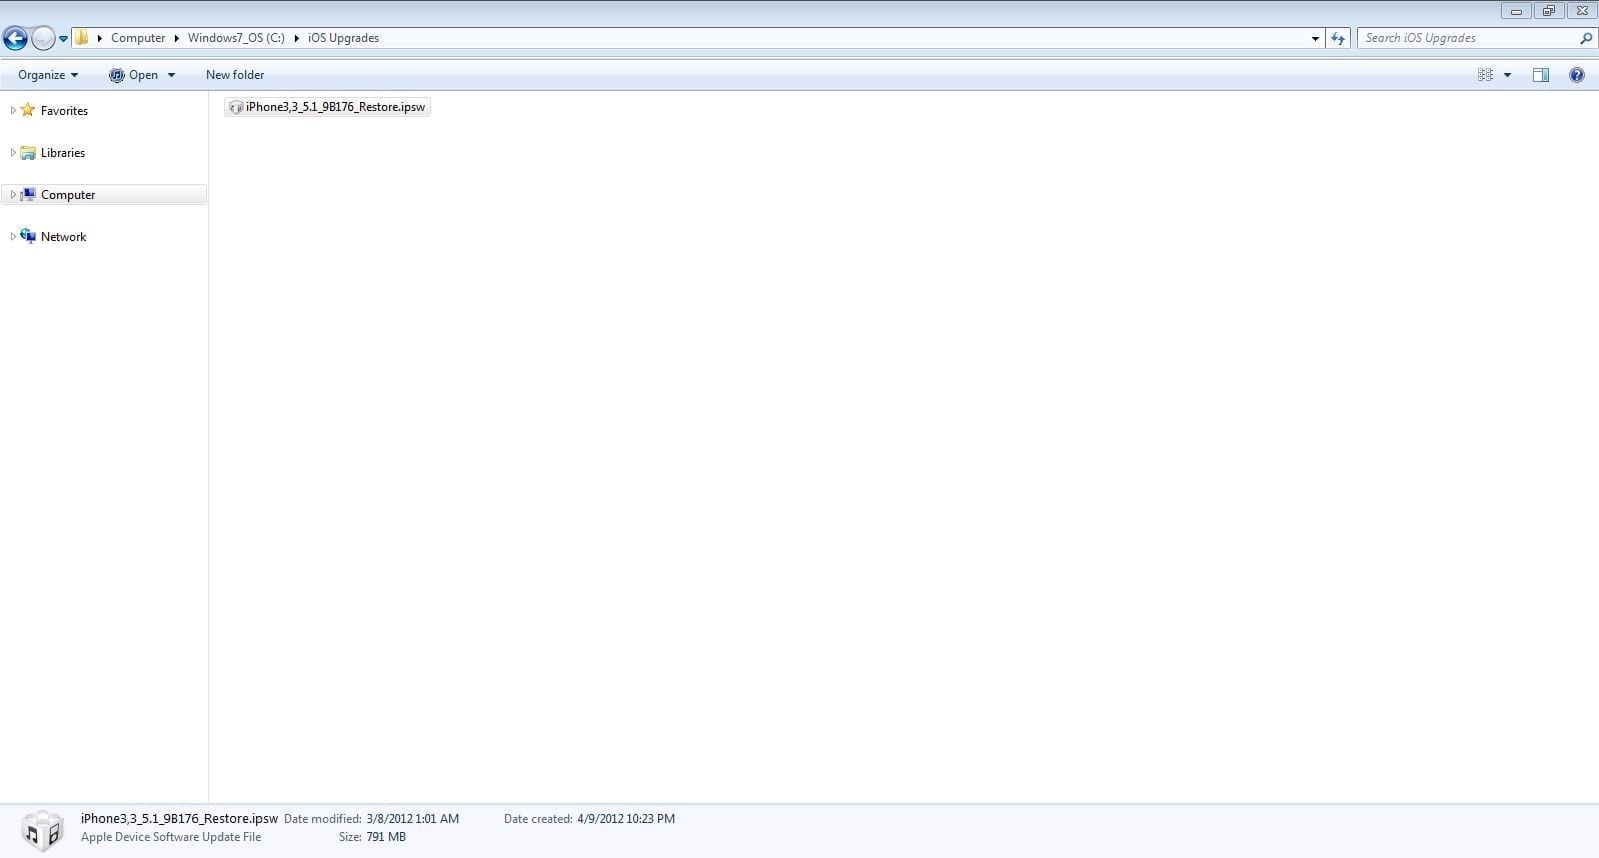Expand the Computer tree node
This screenshot has width=1599, height=858.
click(12, 194)
